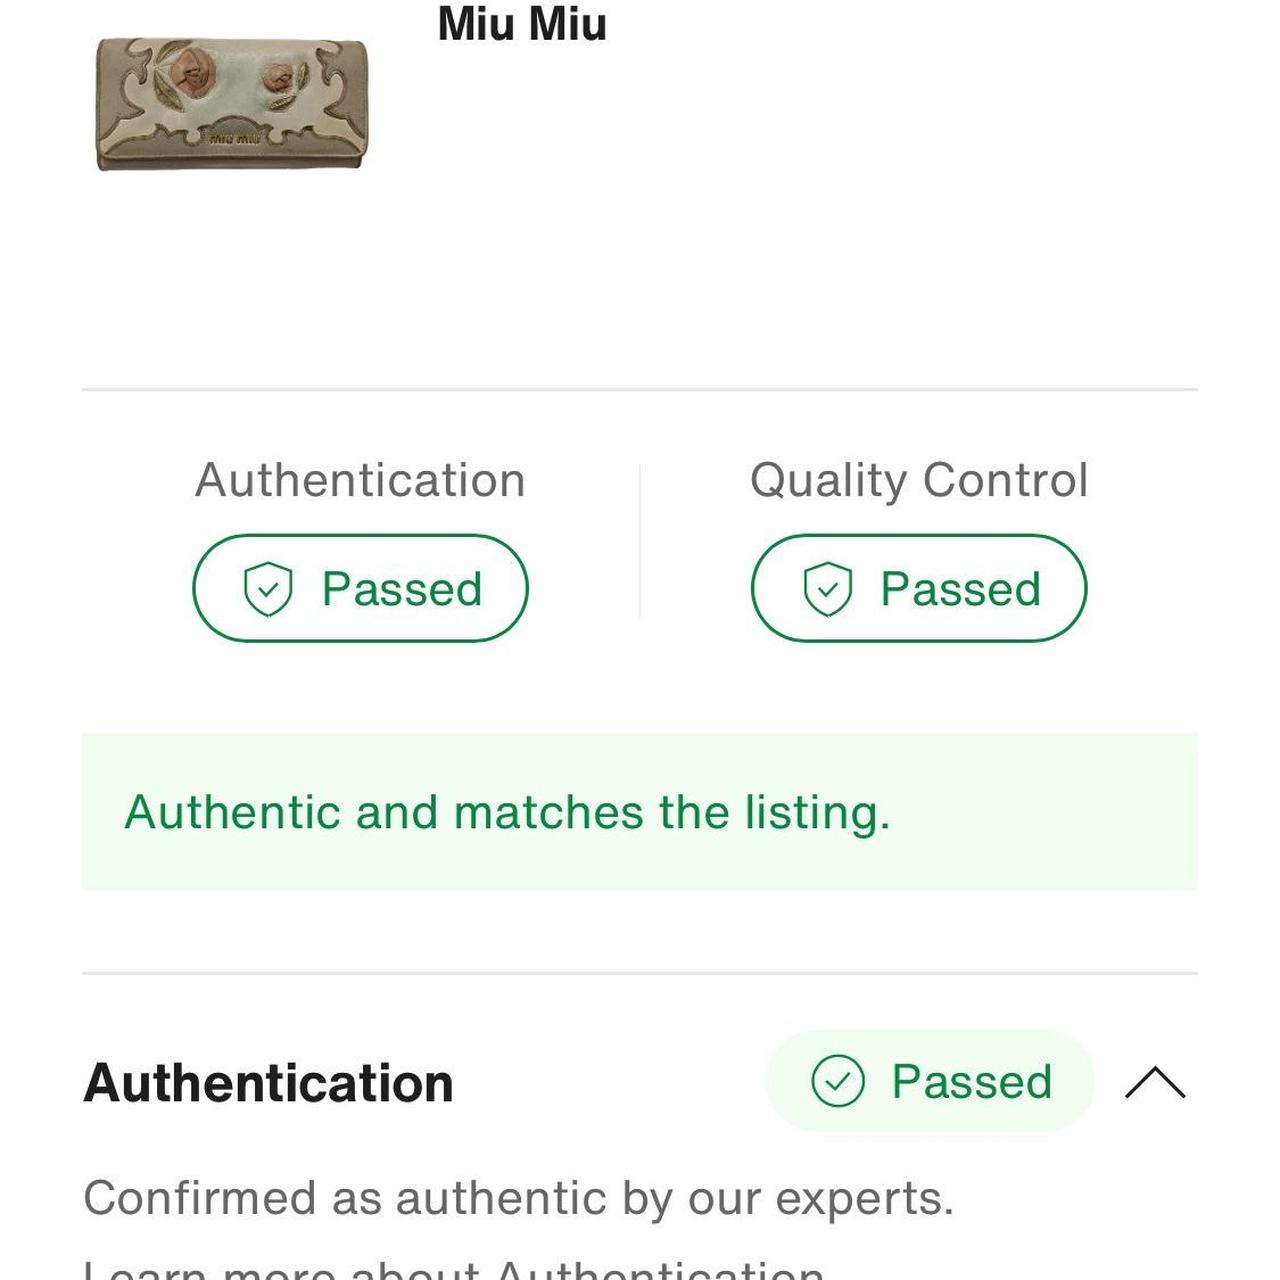Viewport: 1280px width, 1280px height.
Task: Click the 'Passed' text in the left Authentication pill
Action: coord(402,588)
